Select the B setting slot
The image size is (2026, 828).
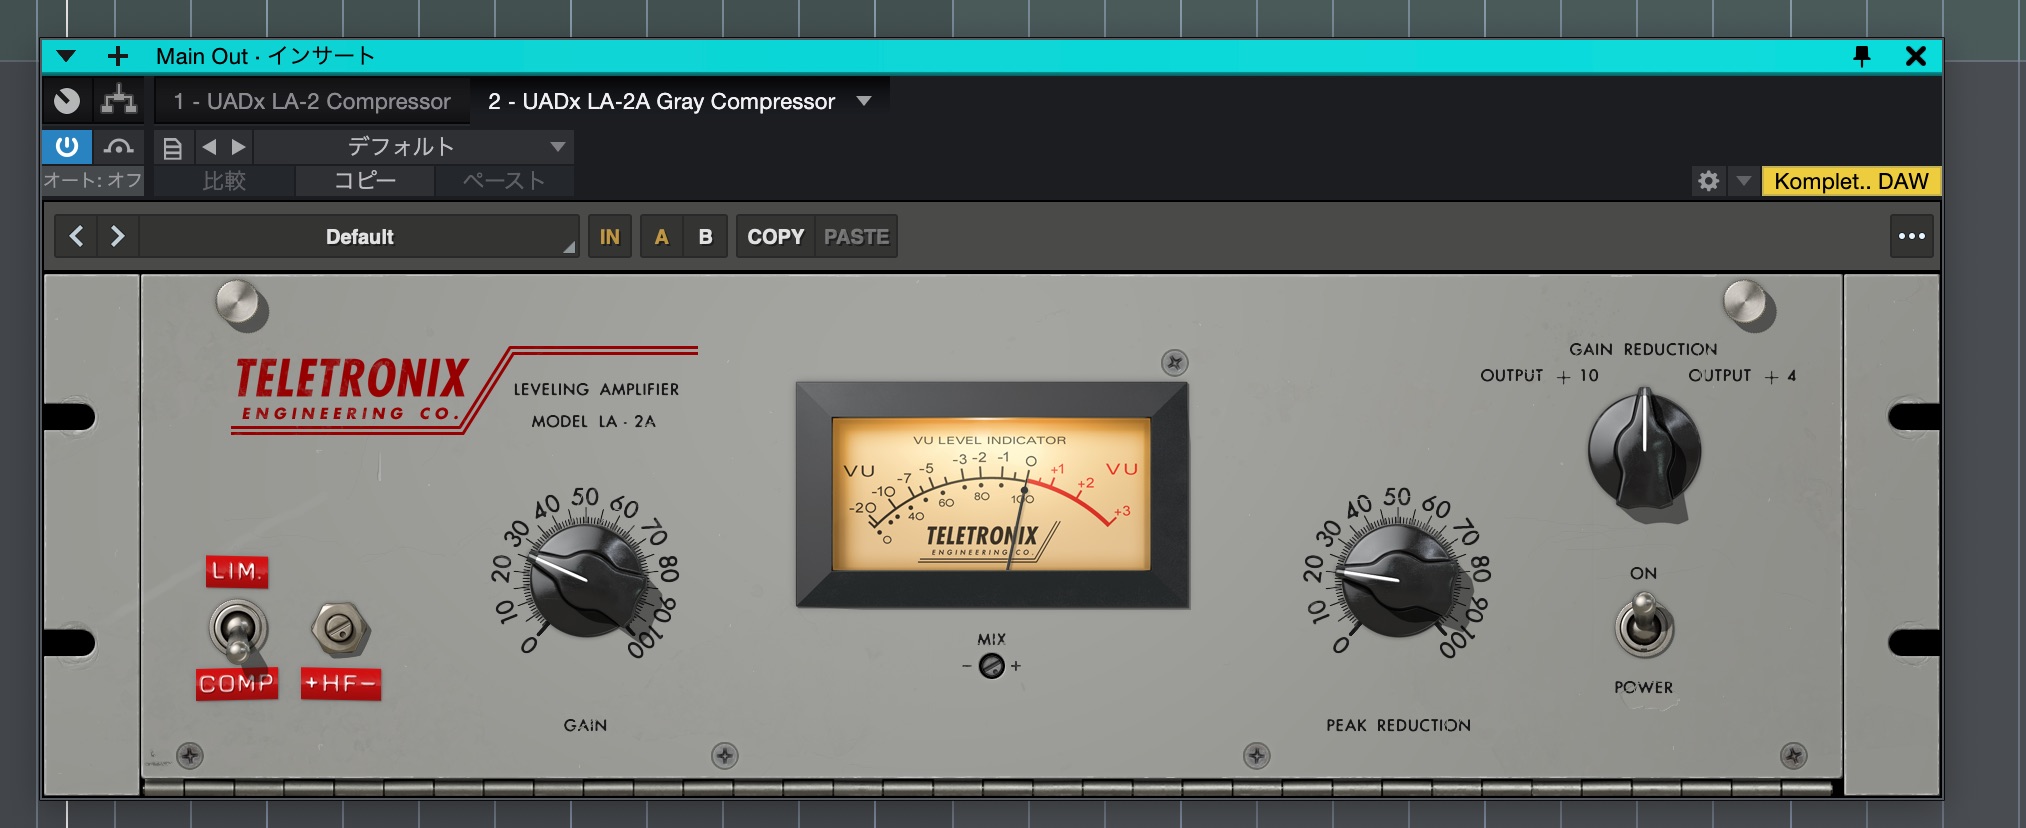coord(705,236)
